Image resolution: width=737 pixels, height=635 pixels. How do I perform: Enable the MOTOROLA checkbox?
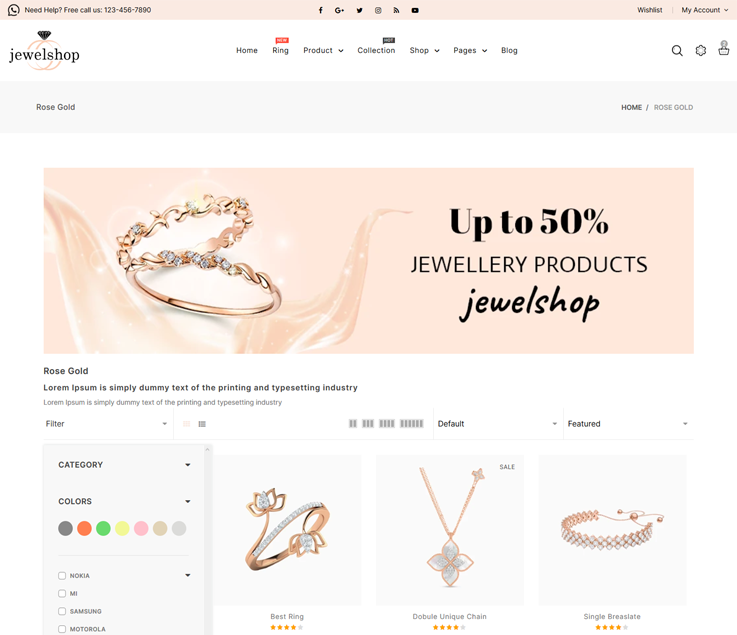62,629
